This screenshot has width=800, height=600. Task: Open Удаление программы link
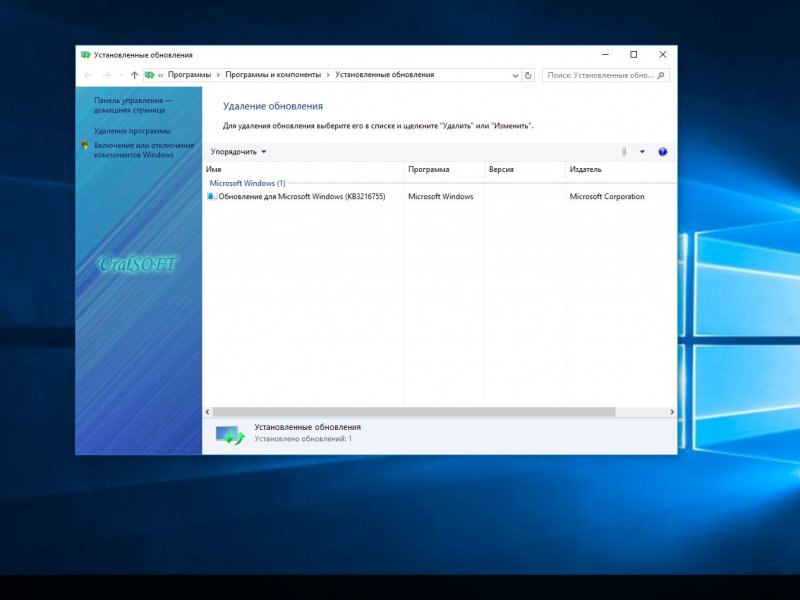coord(132,131)
